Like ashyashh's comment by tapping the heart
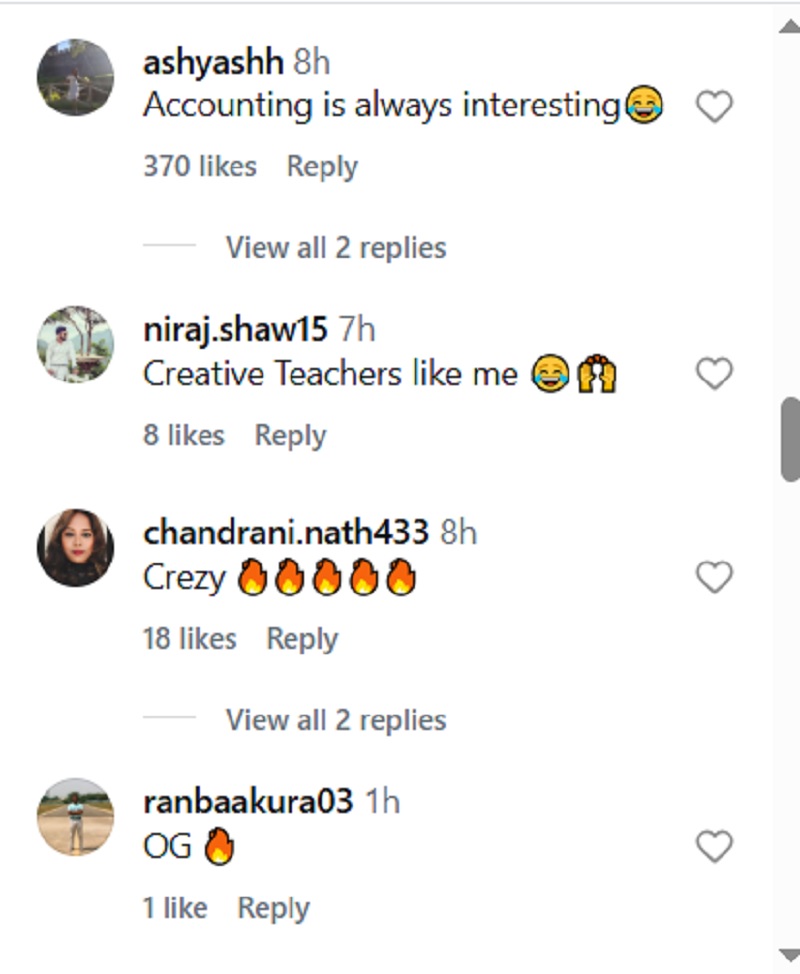This screenshot has width=800, height=974. pos(715,106)
